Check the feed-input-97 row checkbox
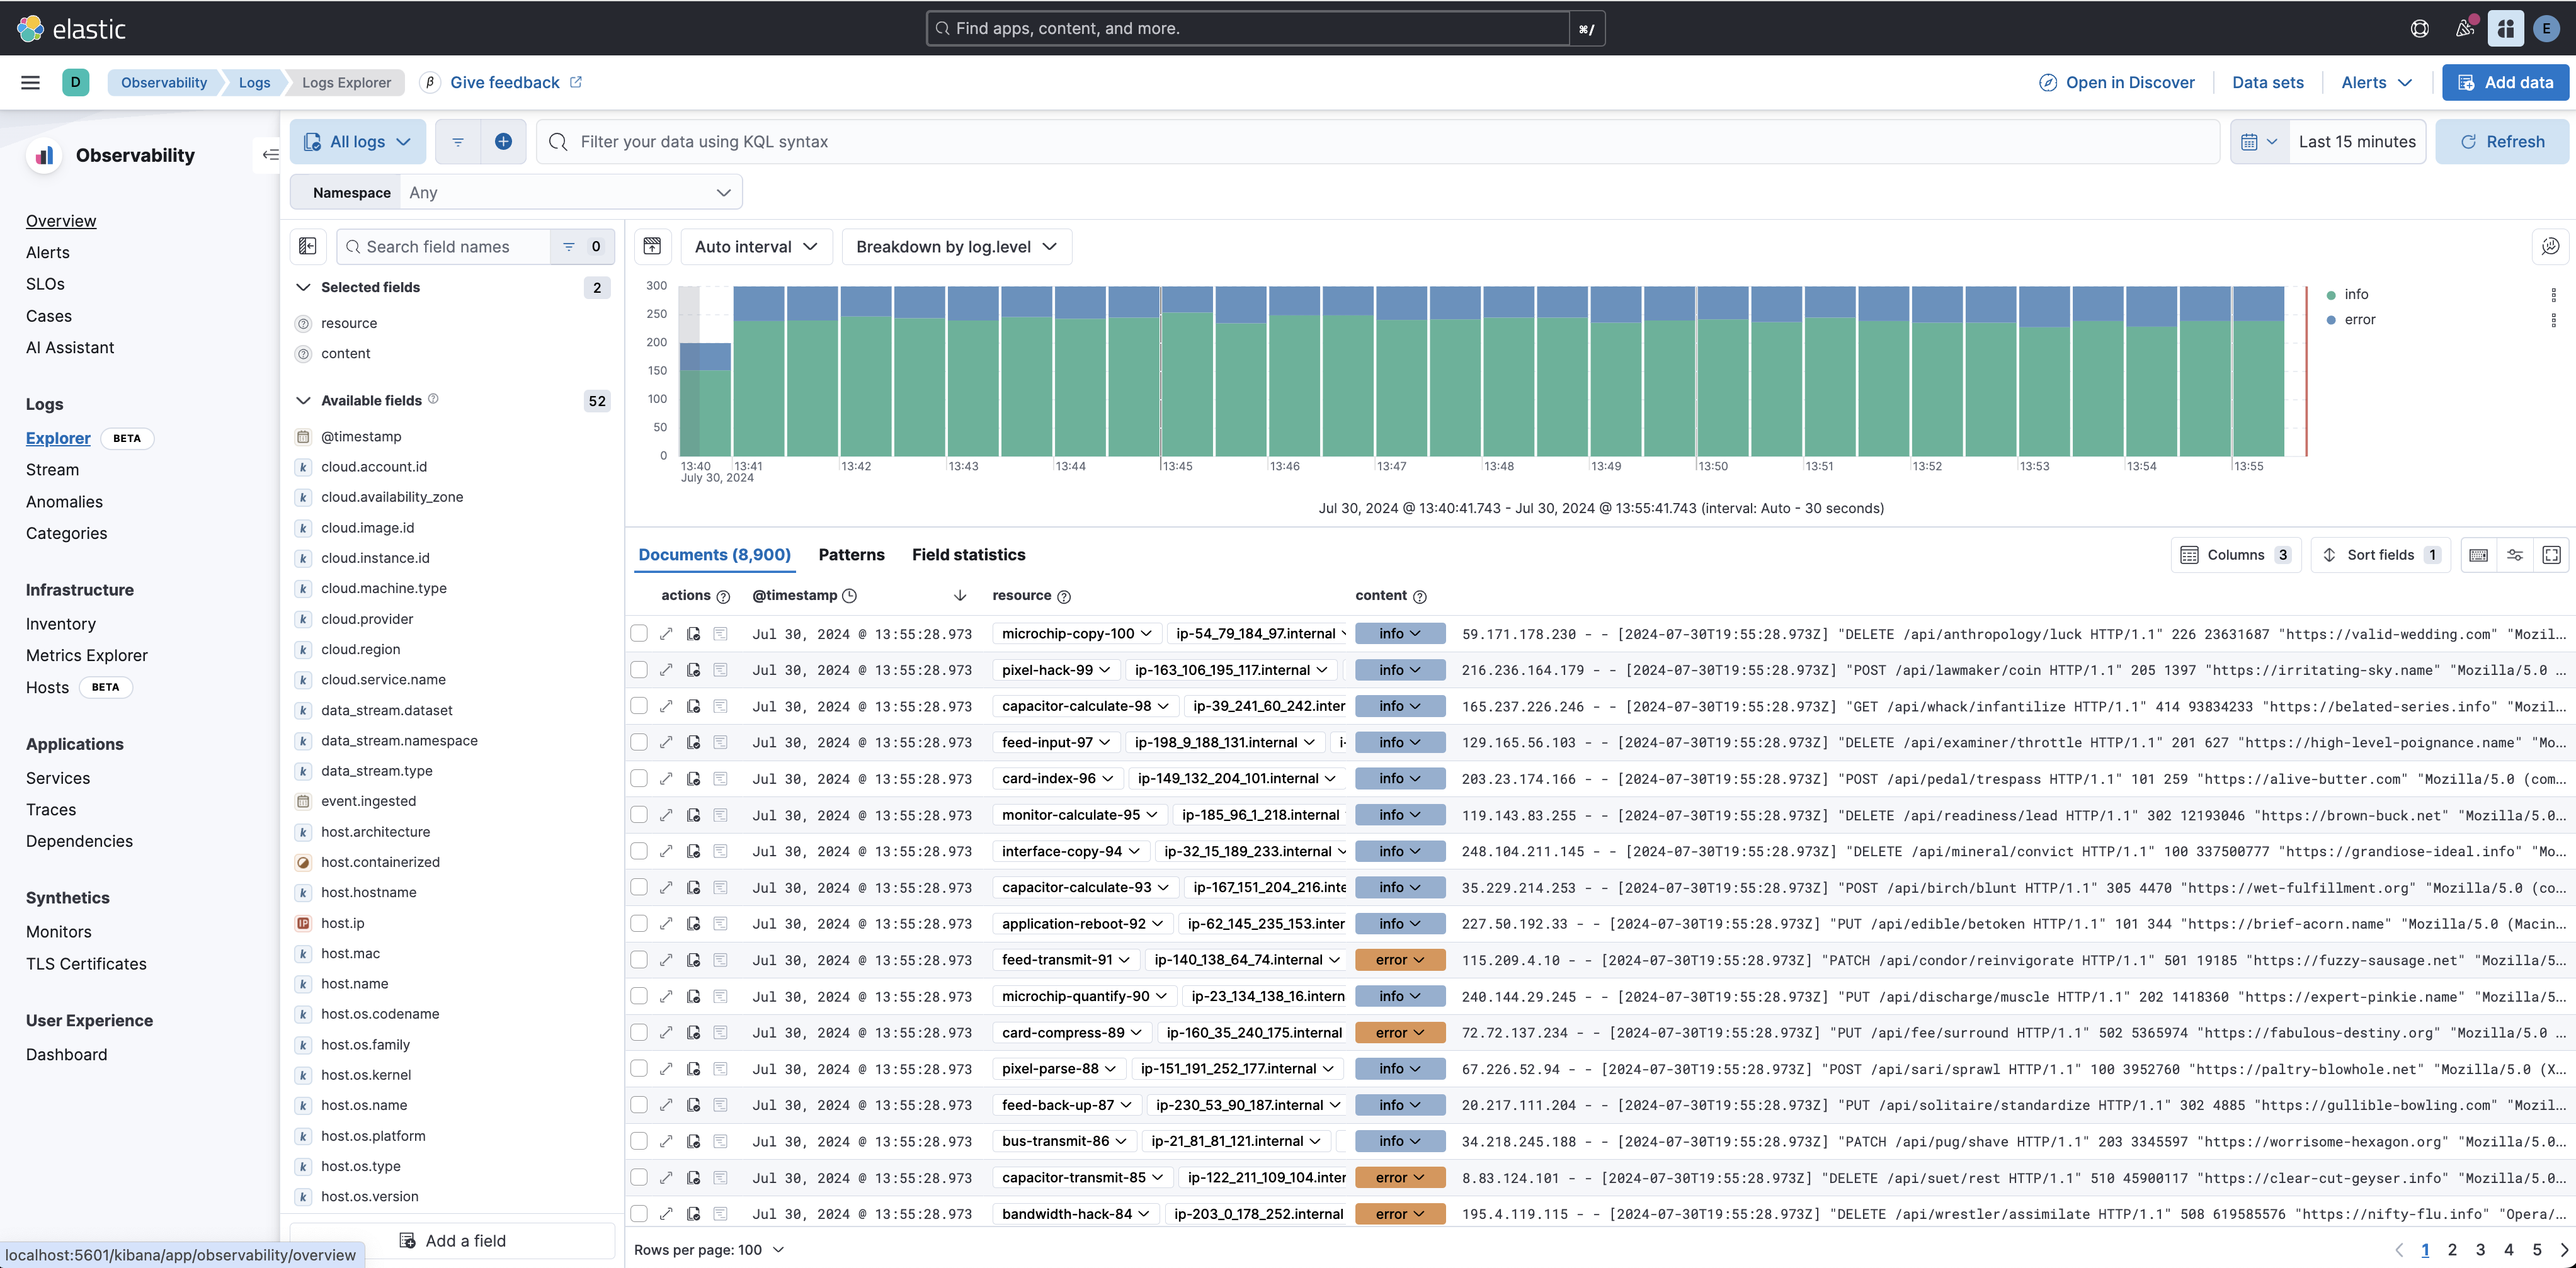Screen dimensions: 2576x1268 (639, 742)
